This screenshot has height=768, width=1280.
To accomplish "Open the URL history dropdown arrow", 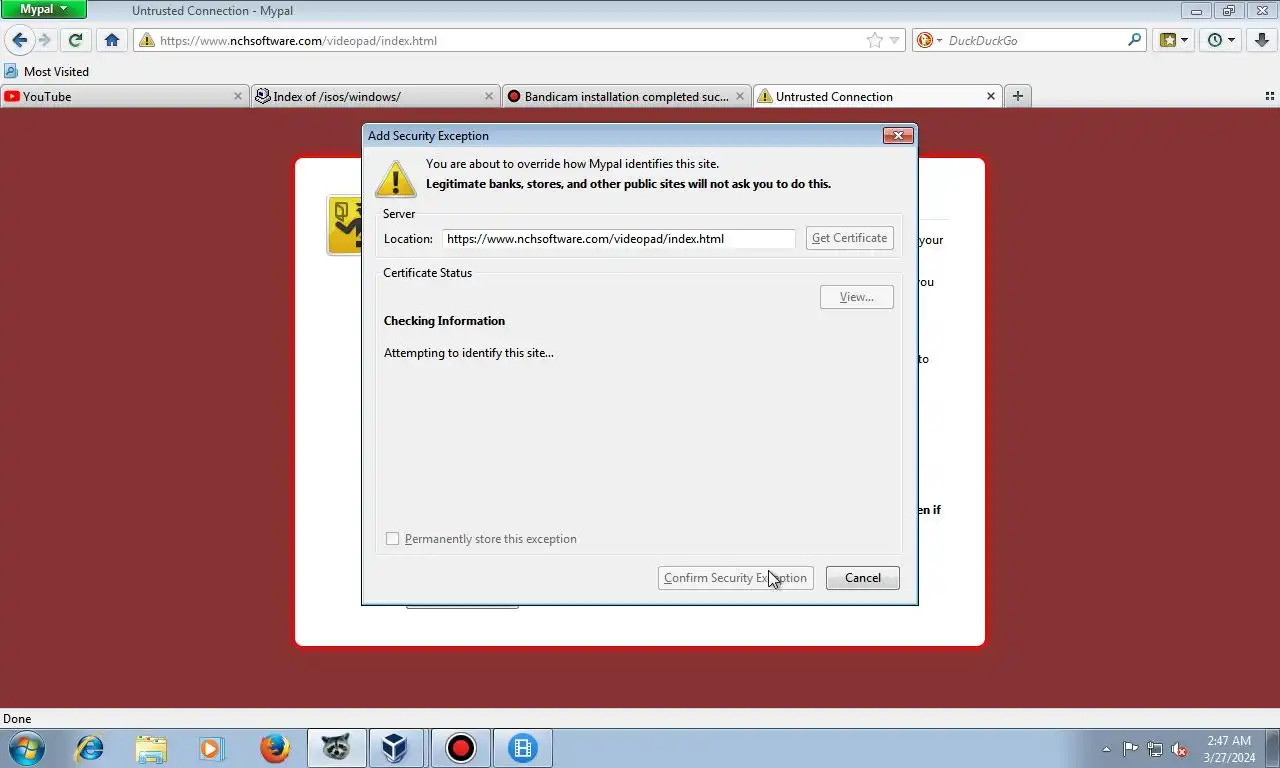I will point(895,40).
